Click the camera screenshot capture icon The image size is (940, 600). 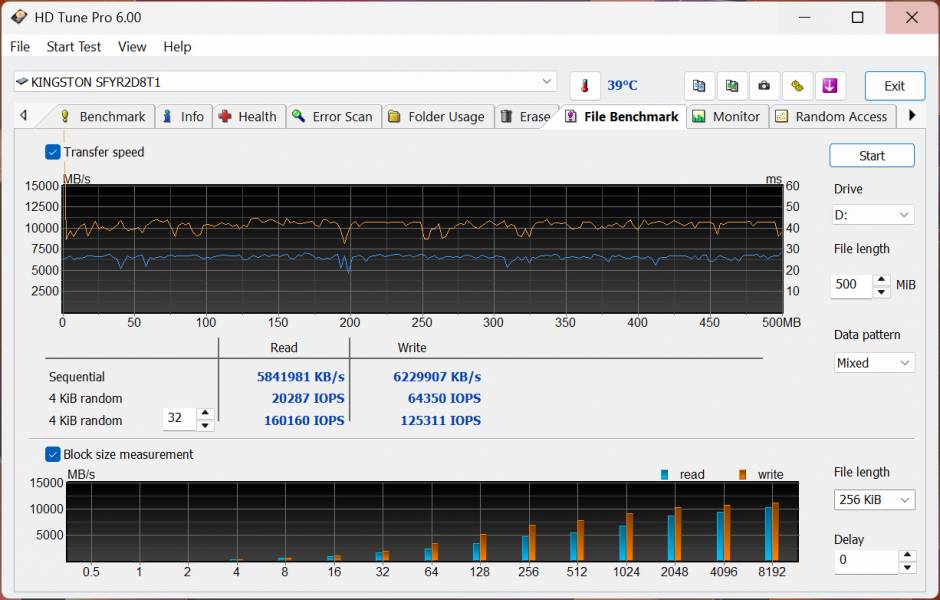click(764, 86)
